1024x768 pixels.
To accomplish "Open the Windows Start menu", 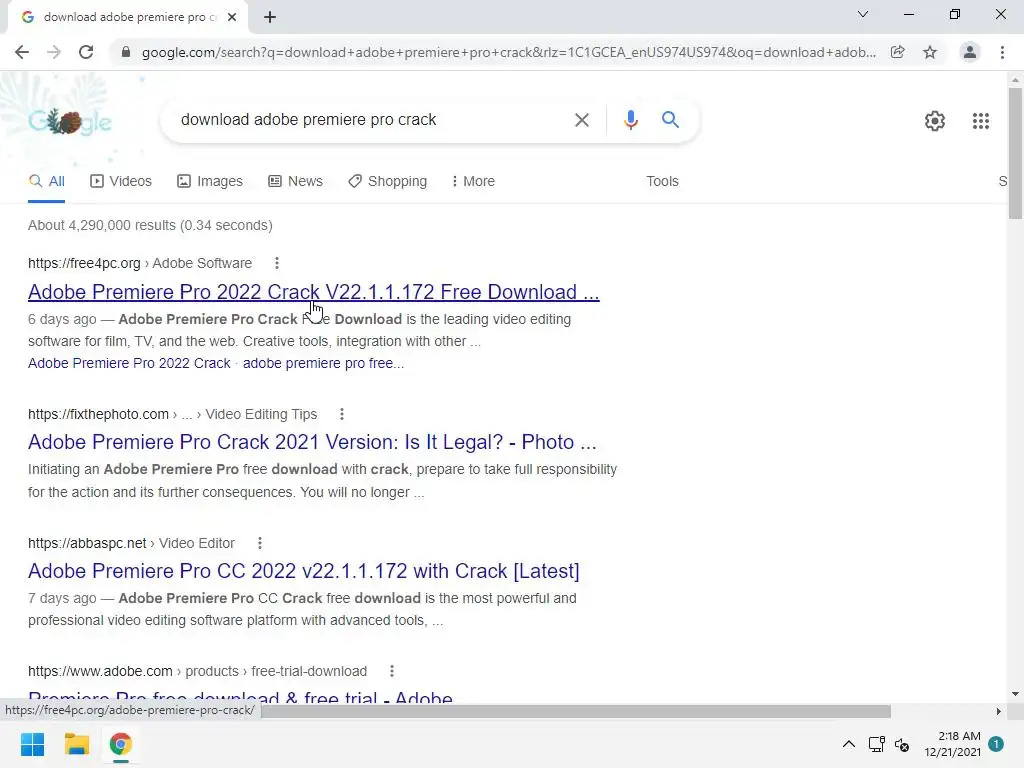I will point(32,744).
